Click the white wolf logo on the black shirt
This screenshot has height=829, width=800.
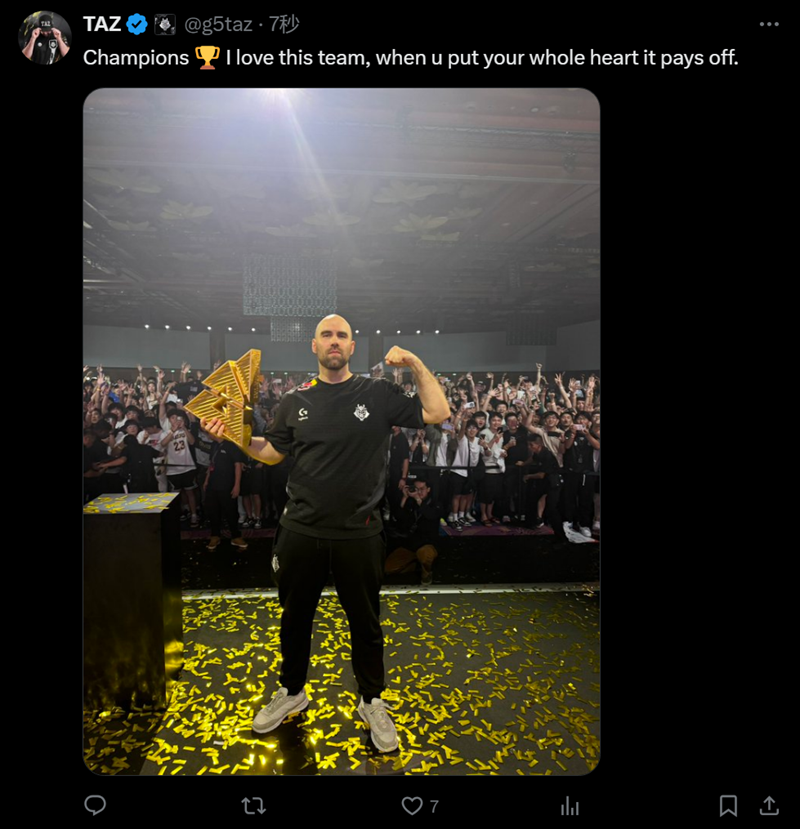pyautogui.click(x=362, y=412)
